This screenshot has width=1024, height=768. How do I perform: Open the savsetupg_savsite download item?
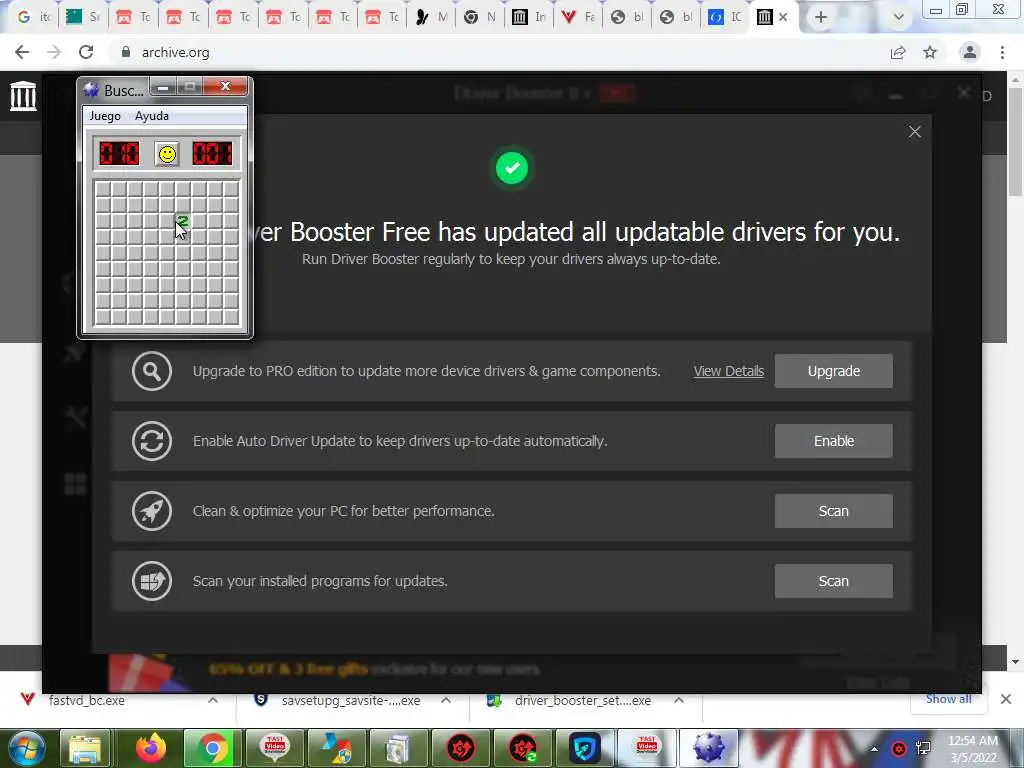coord(351,700)
